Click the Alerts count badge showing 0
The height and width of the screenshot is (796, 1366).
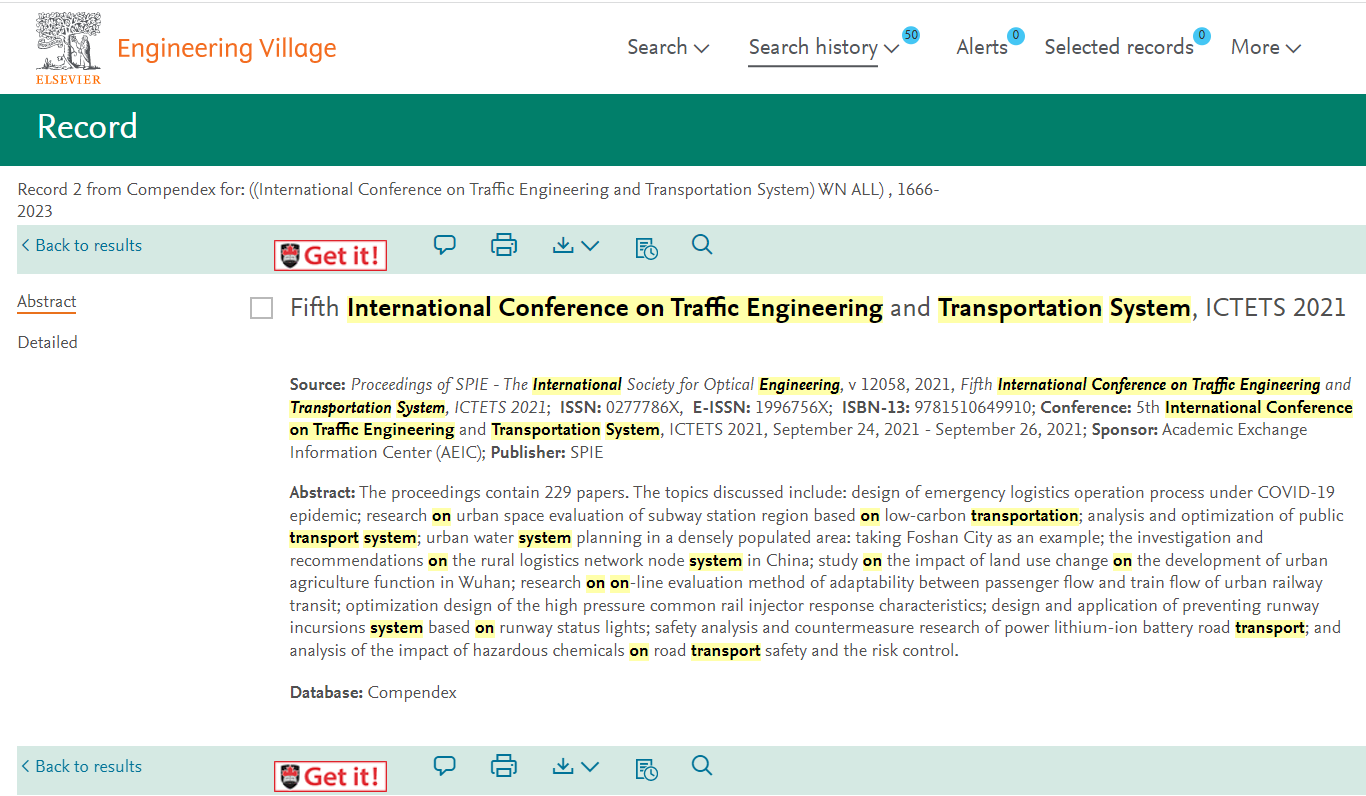pyautogui.click(x=1016, y=36)
